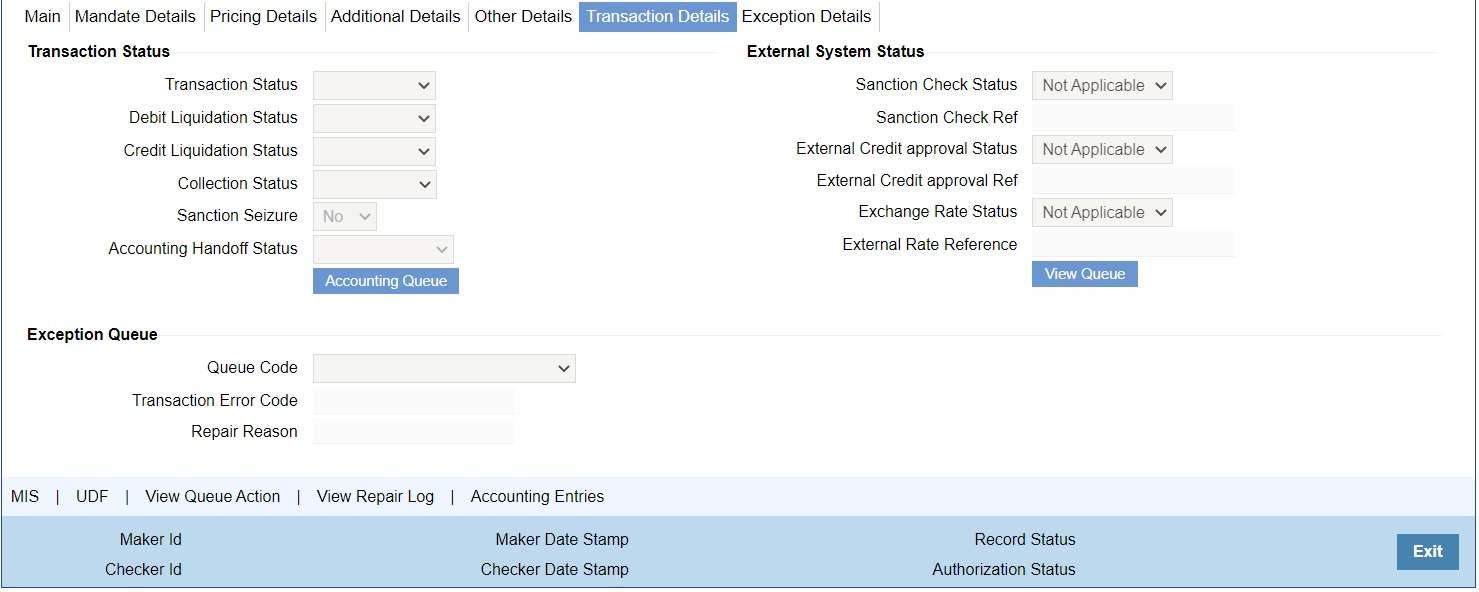Open Sanction Check Status dropdown
The width and height of the screenshot is (1479, 592).
click(x=1102, y=85)
